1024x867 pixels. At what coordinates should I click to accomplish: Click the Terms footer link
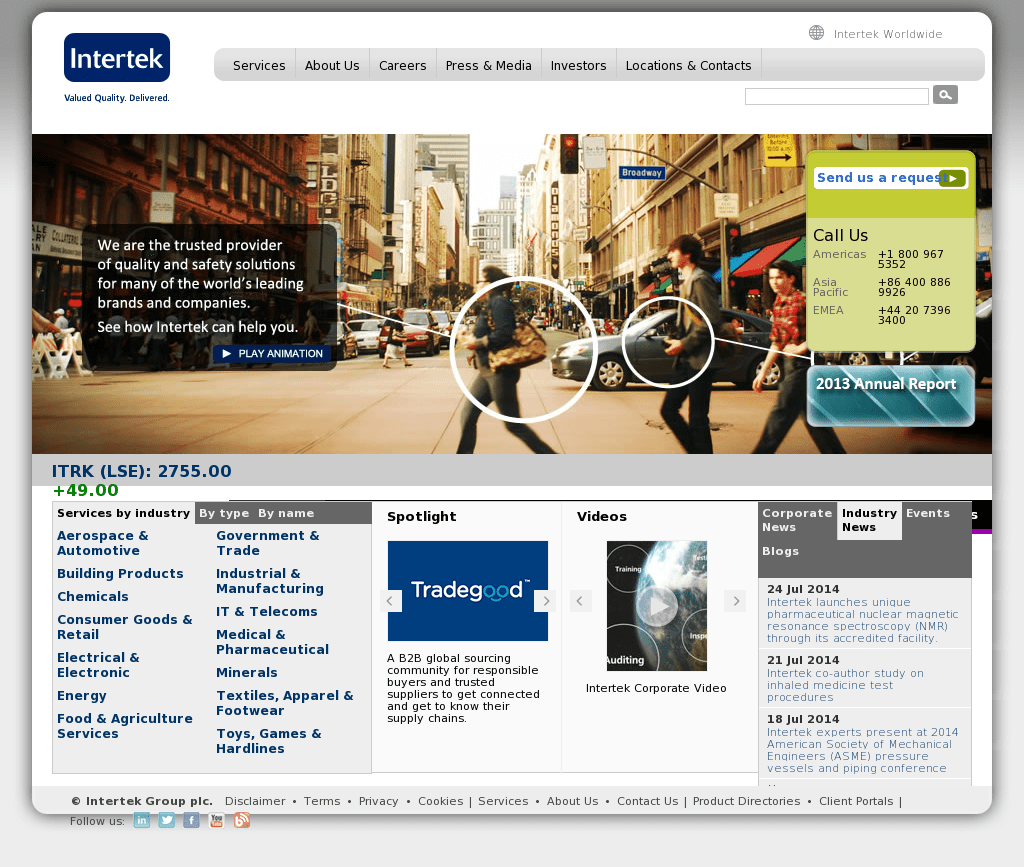click(322, 801)
